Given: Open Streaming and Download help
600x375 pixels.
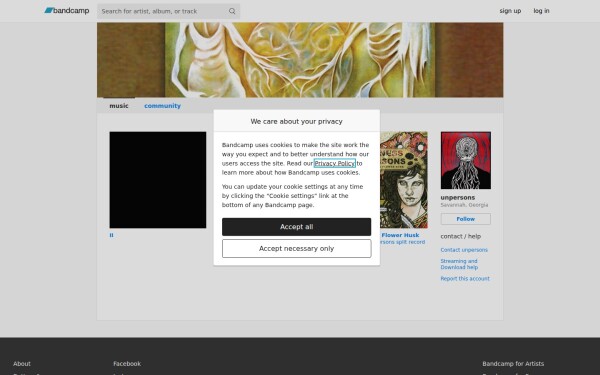Looking at the screenshot, I should tap(459, 264).
